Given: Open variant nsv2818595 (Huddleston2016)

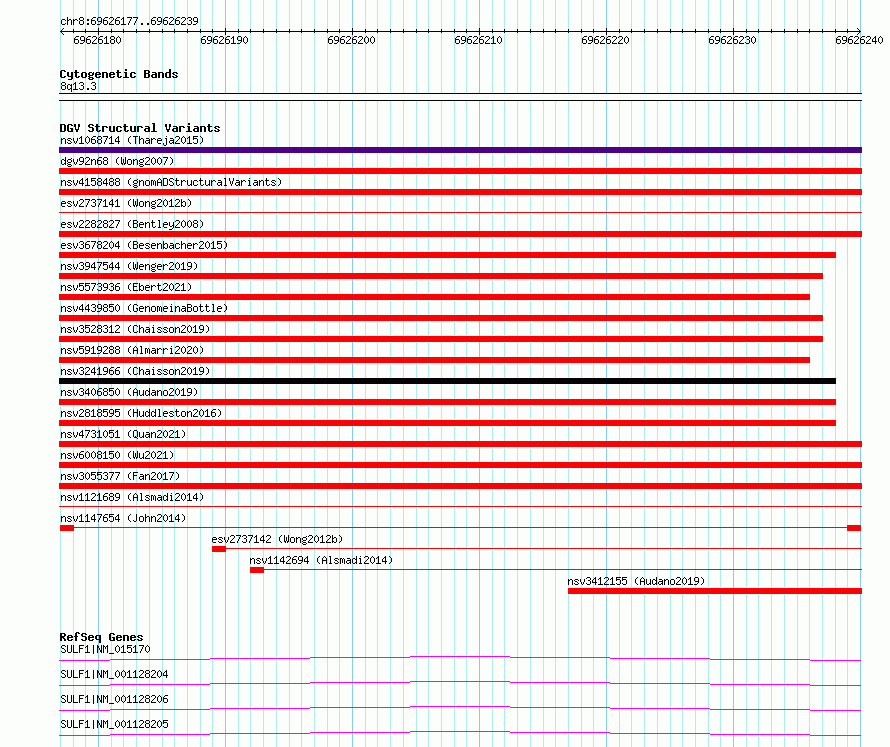Looking at the screenshot, I should click(x=141, y=413).
